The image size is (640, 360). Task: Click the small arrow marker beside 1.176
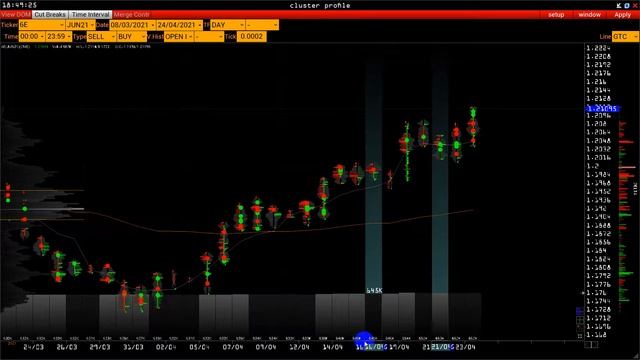pos(583,293)
